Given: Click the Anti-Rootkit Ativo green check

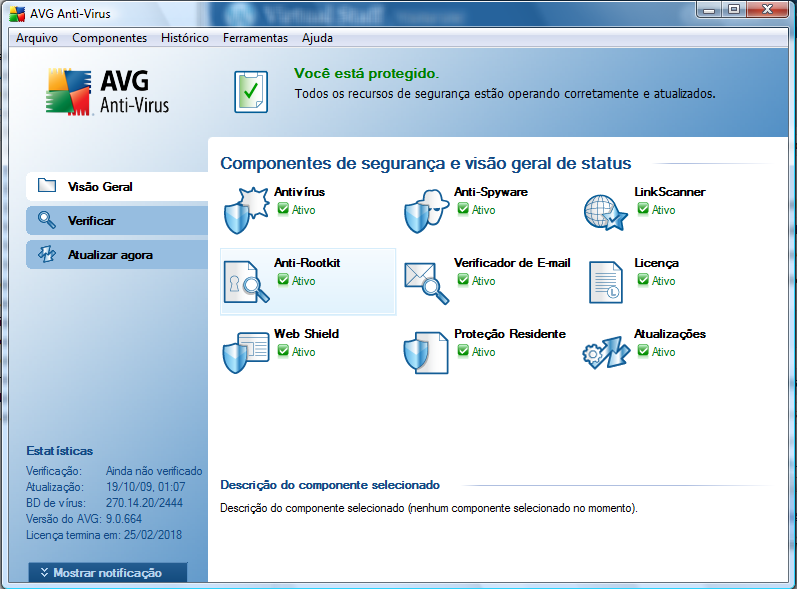Looking at the screenshot, I should pos(283,280).
